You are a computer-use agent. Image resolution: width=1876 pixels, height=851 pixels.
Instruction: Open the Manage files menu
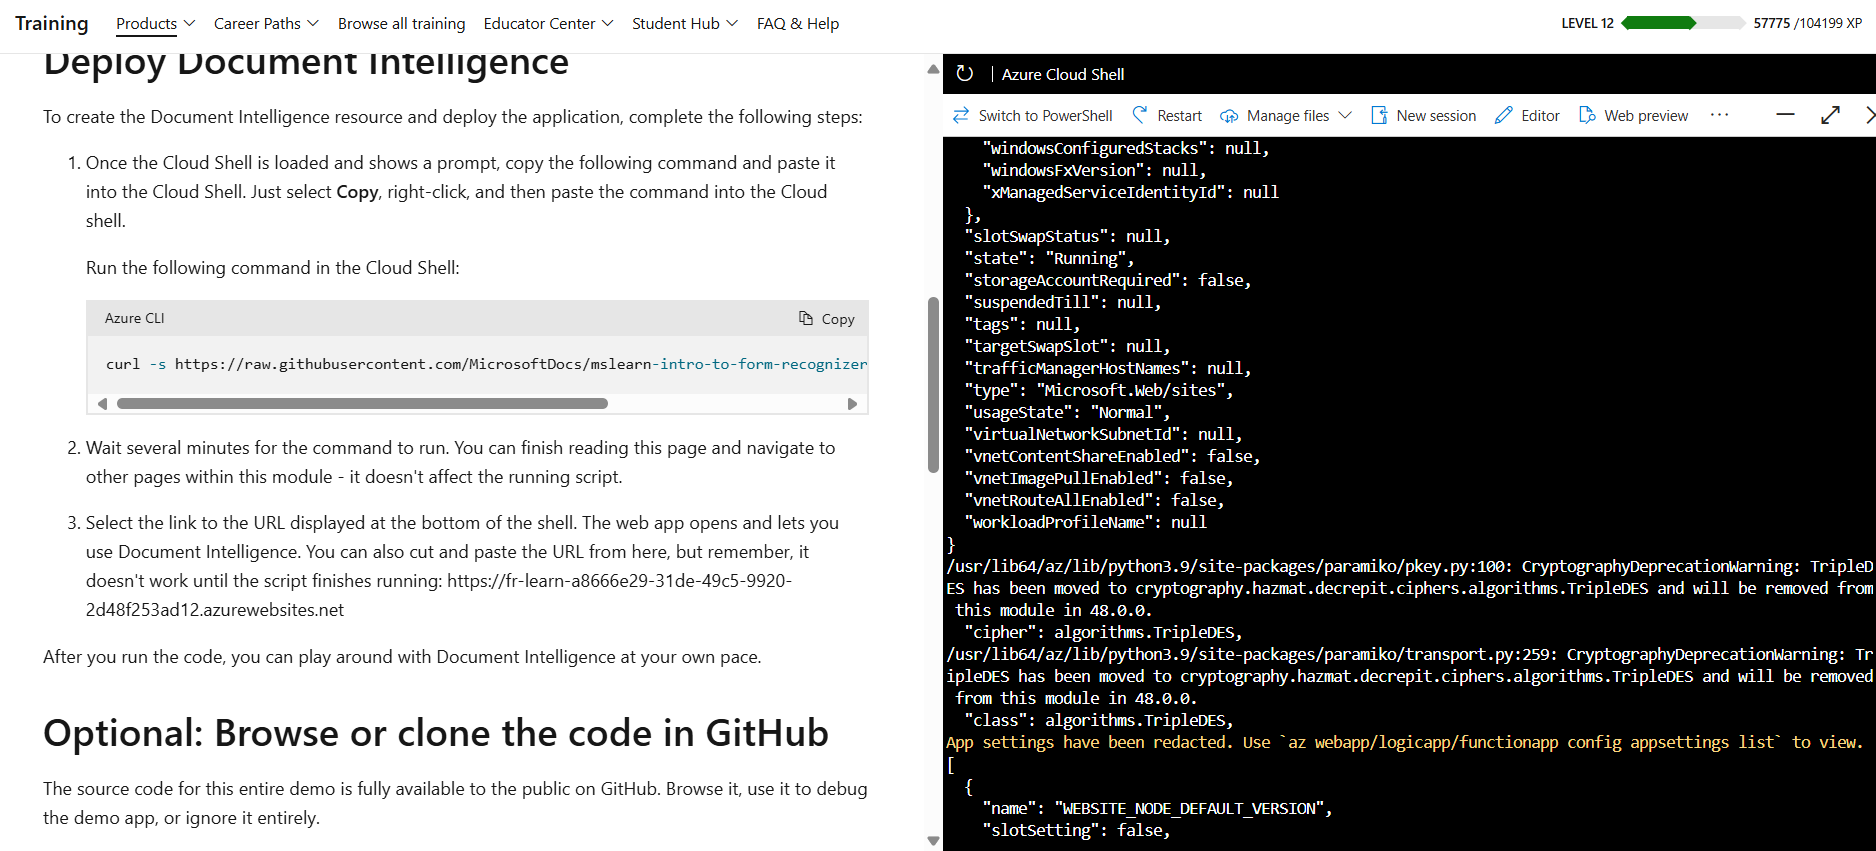[x=1286, y=116]
